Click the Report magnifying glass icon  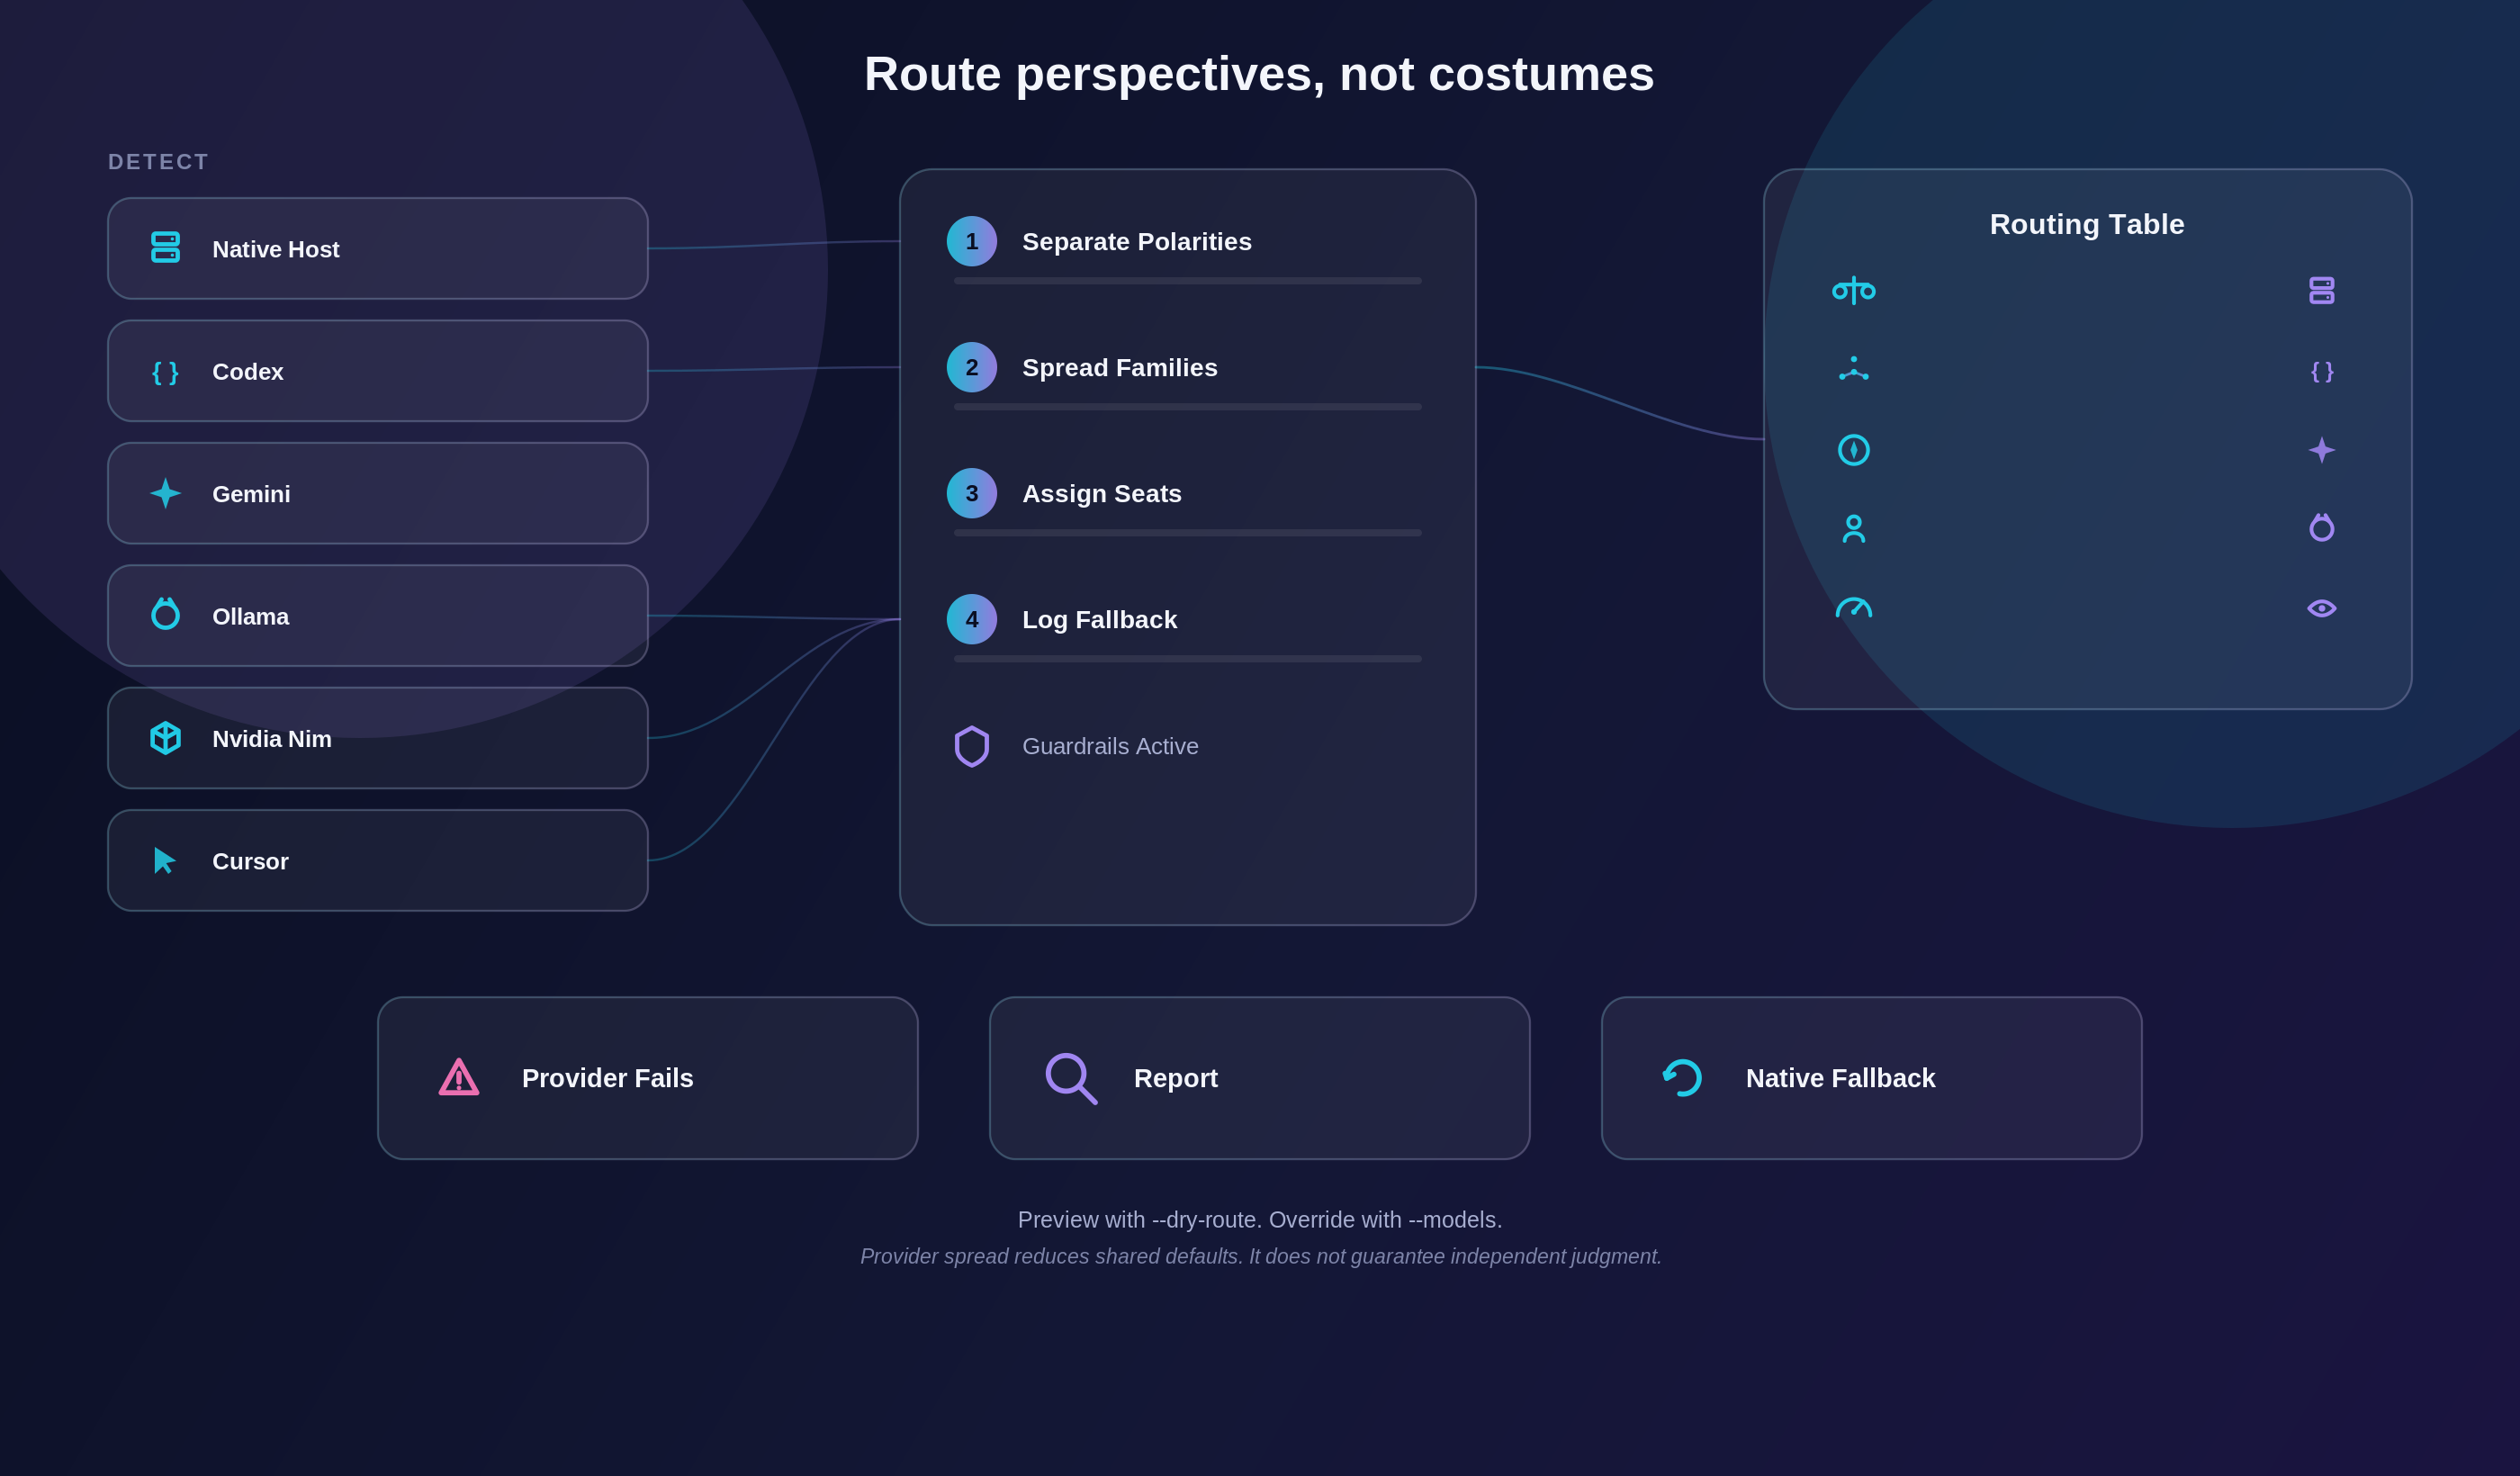coord(1071,1078)
